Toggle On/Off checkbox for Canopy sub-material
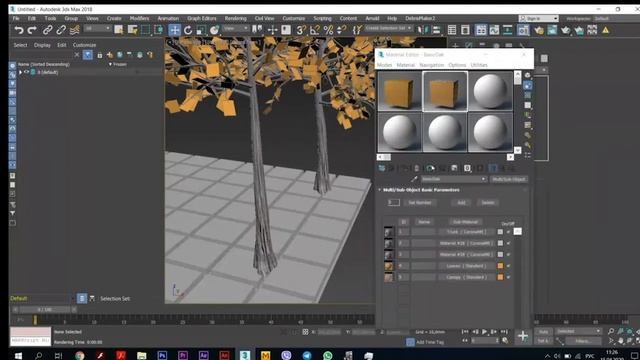 [x=508, y=278]
